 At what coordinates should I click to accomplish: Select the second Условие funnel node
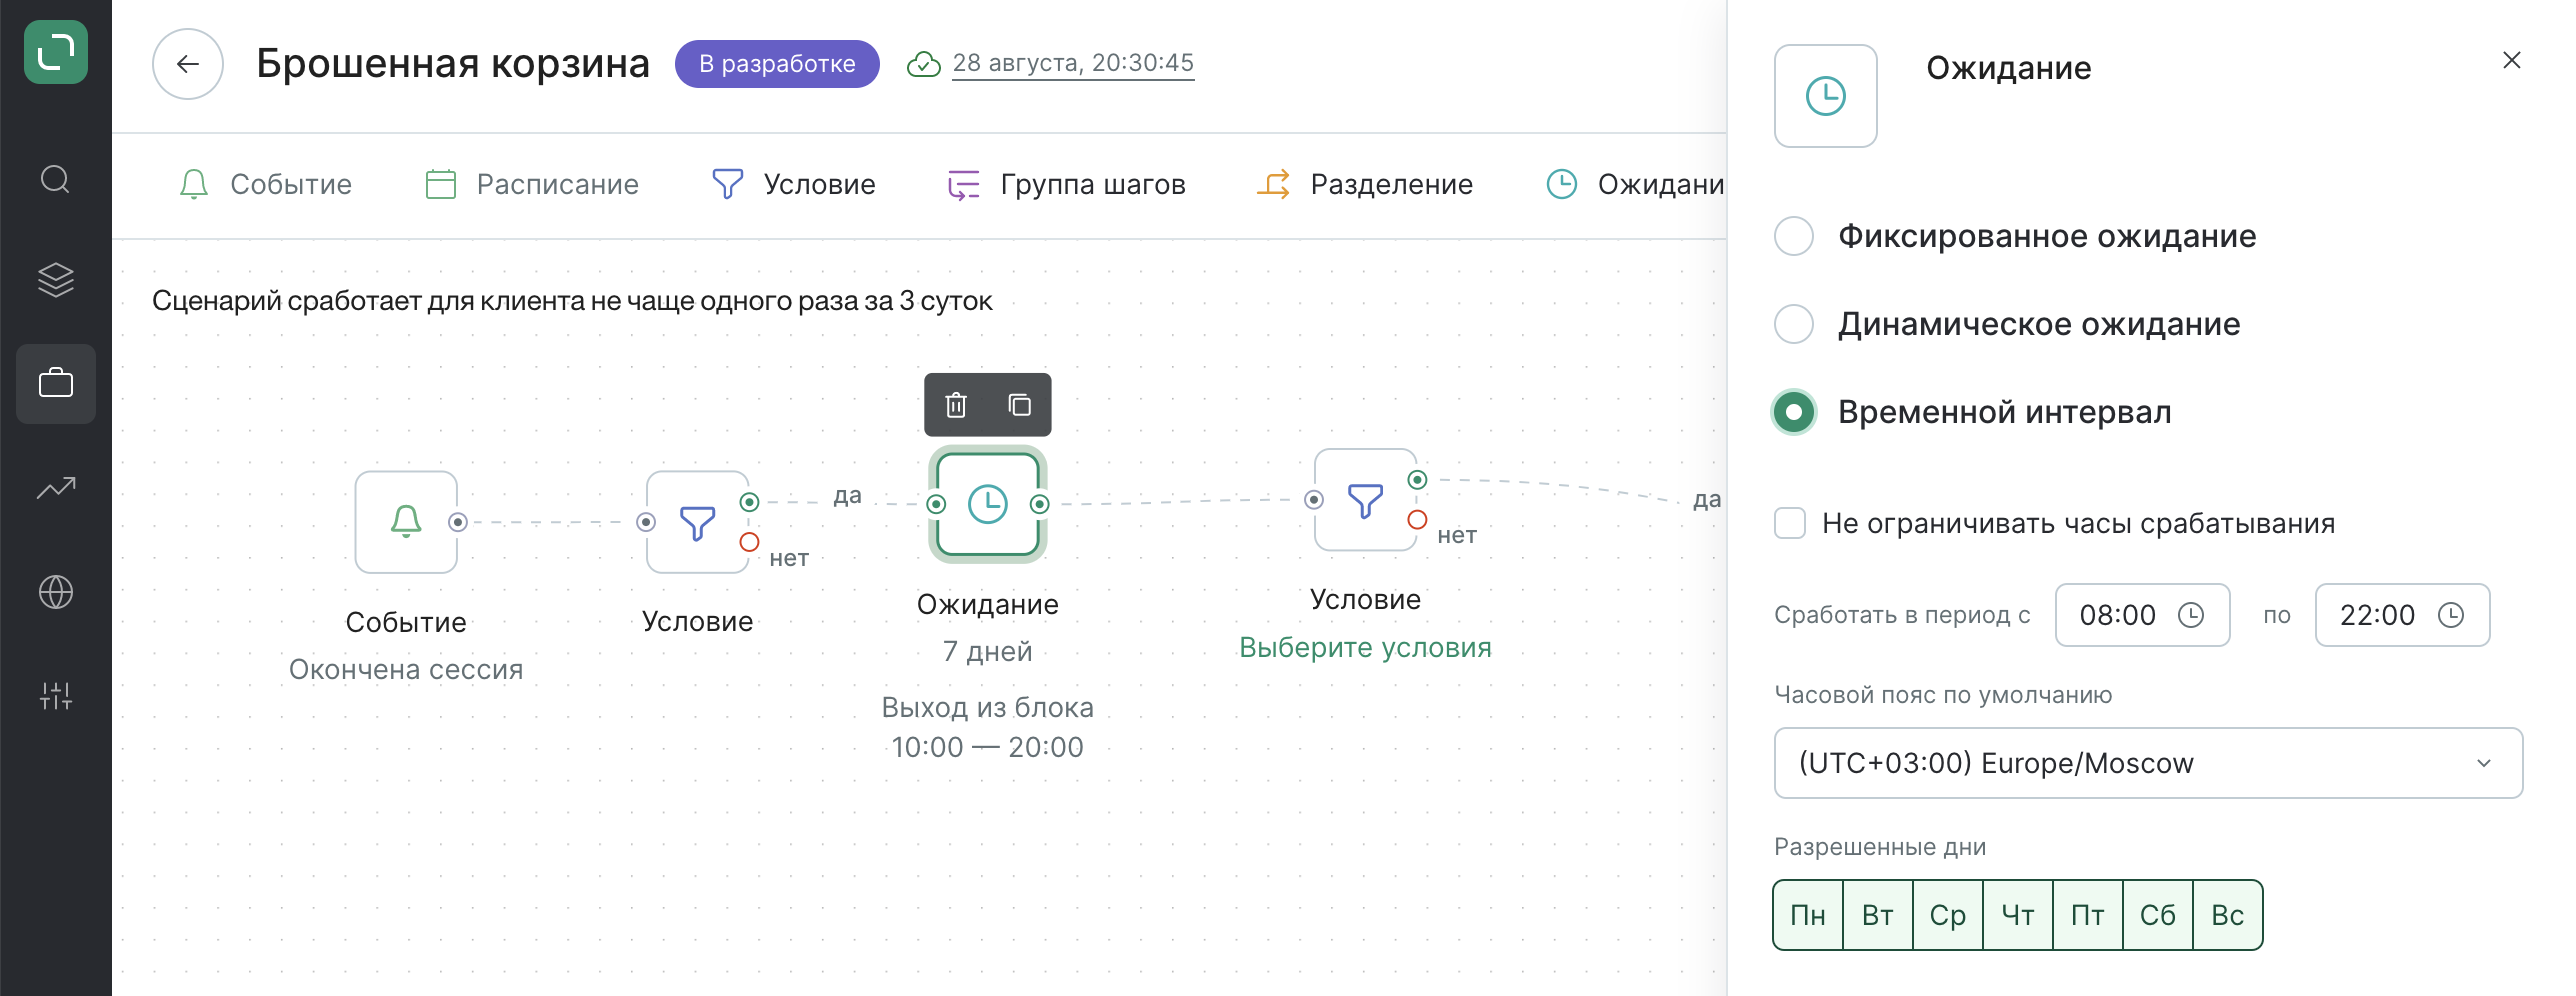(1365, 500)
